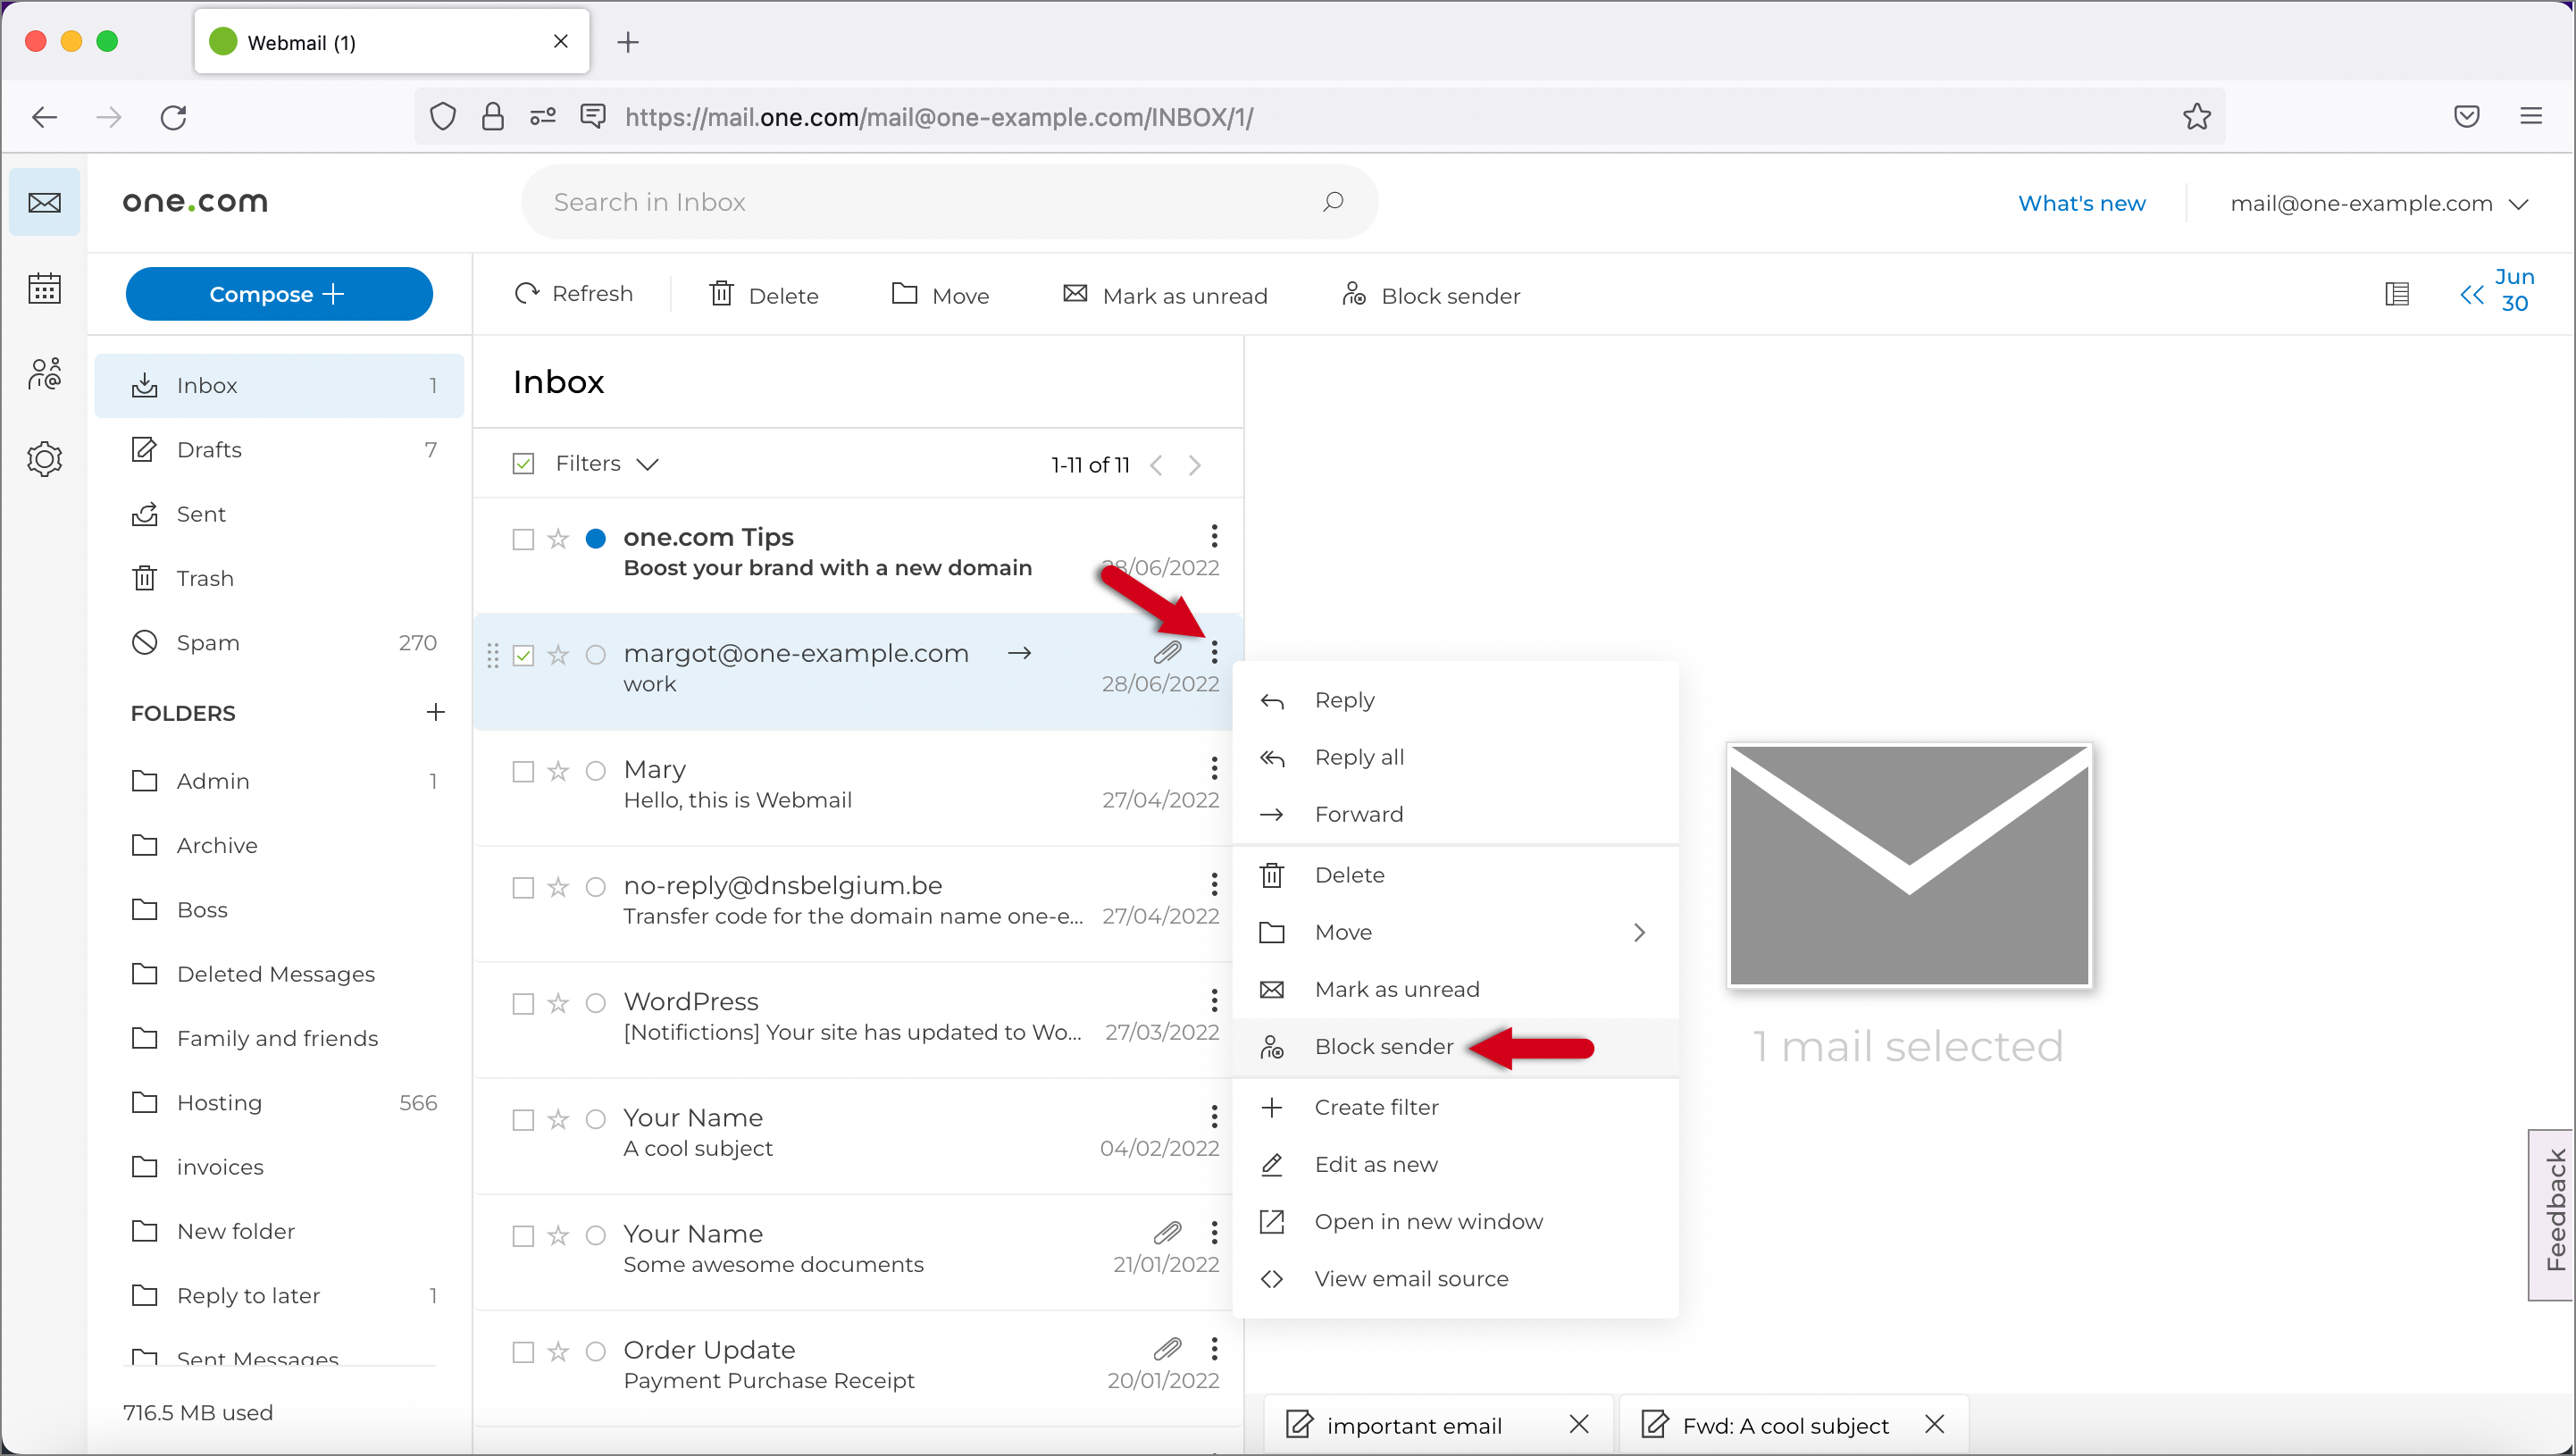
Task: Expand the Move submenu in the context menu
Action: click(1638, 931)
